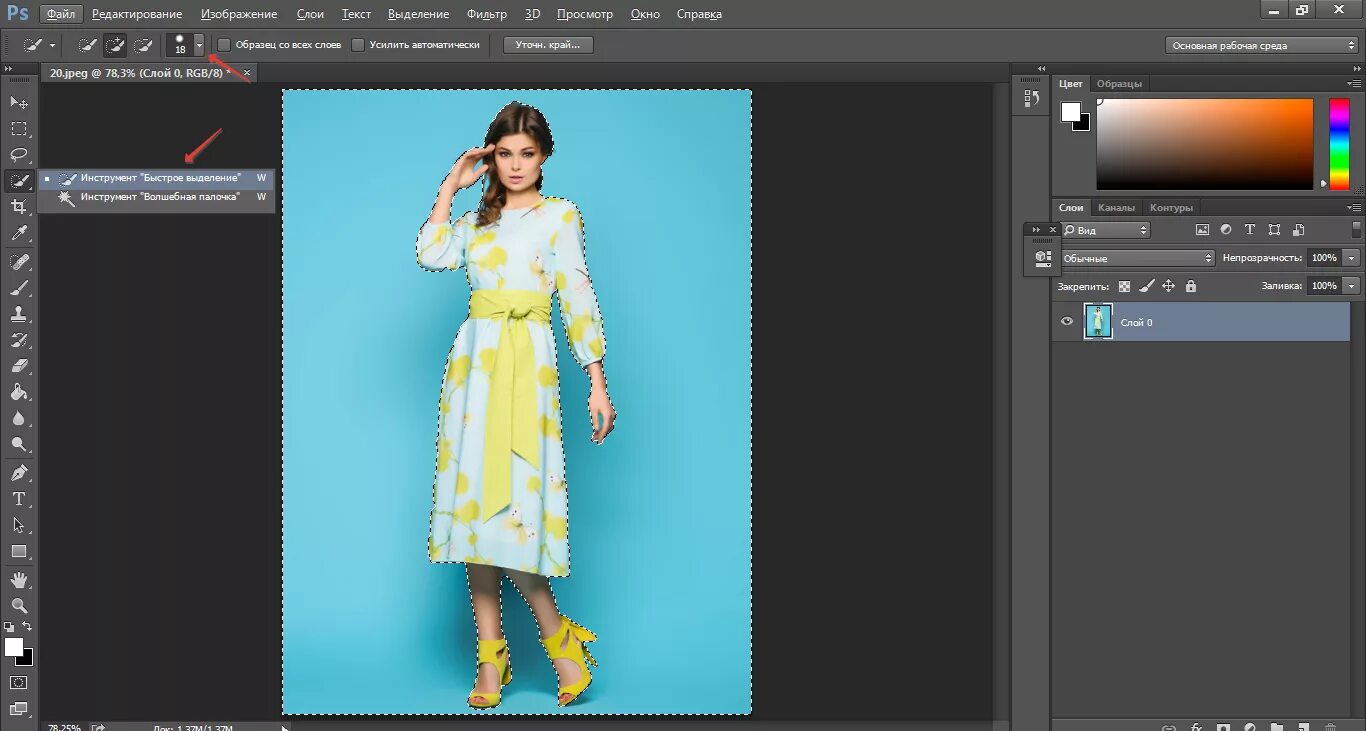Select the Crop tool

[18, 207]
